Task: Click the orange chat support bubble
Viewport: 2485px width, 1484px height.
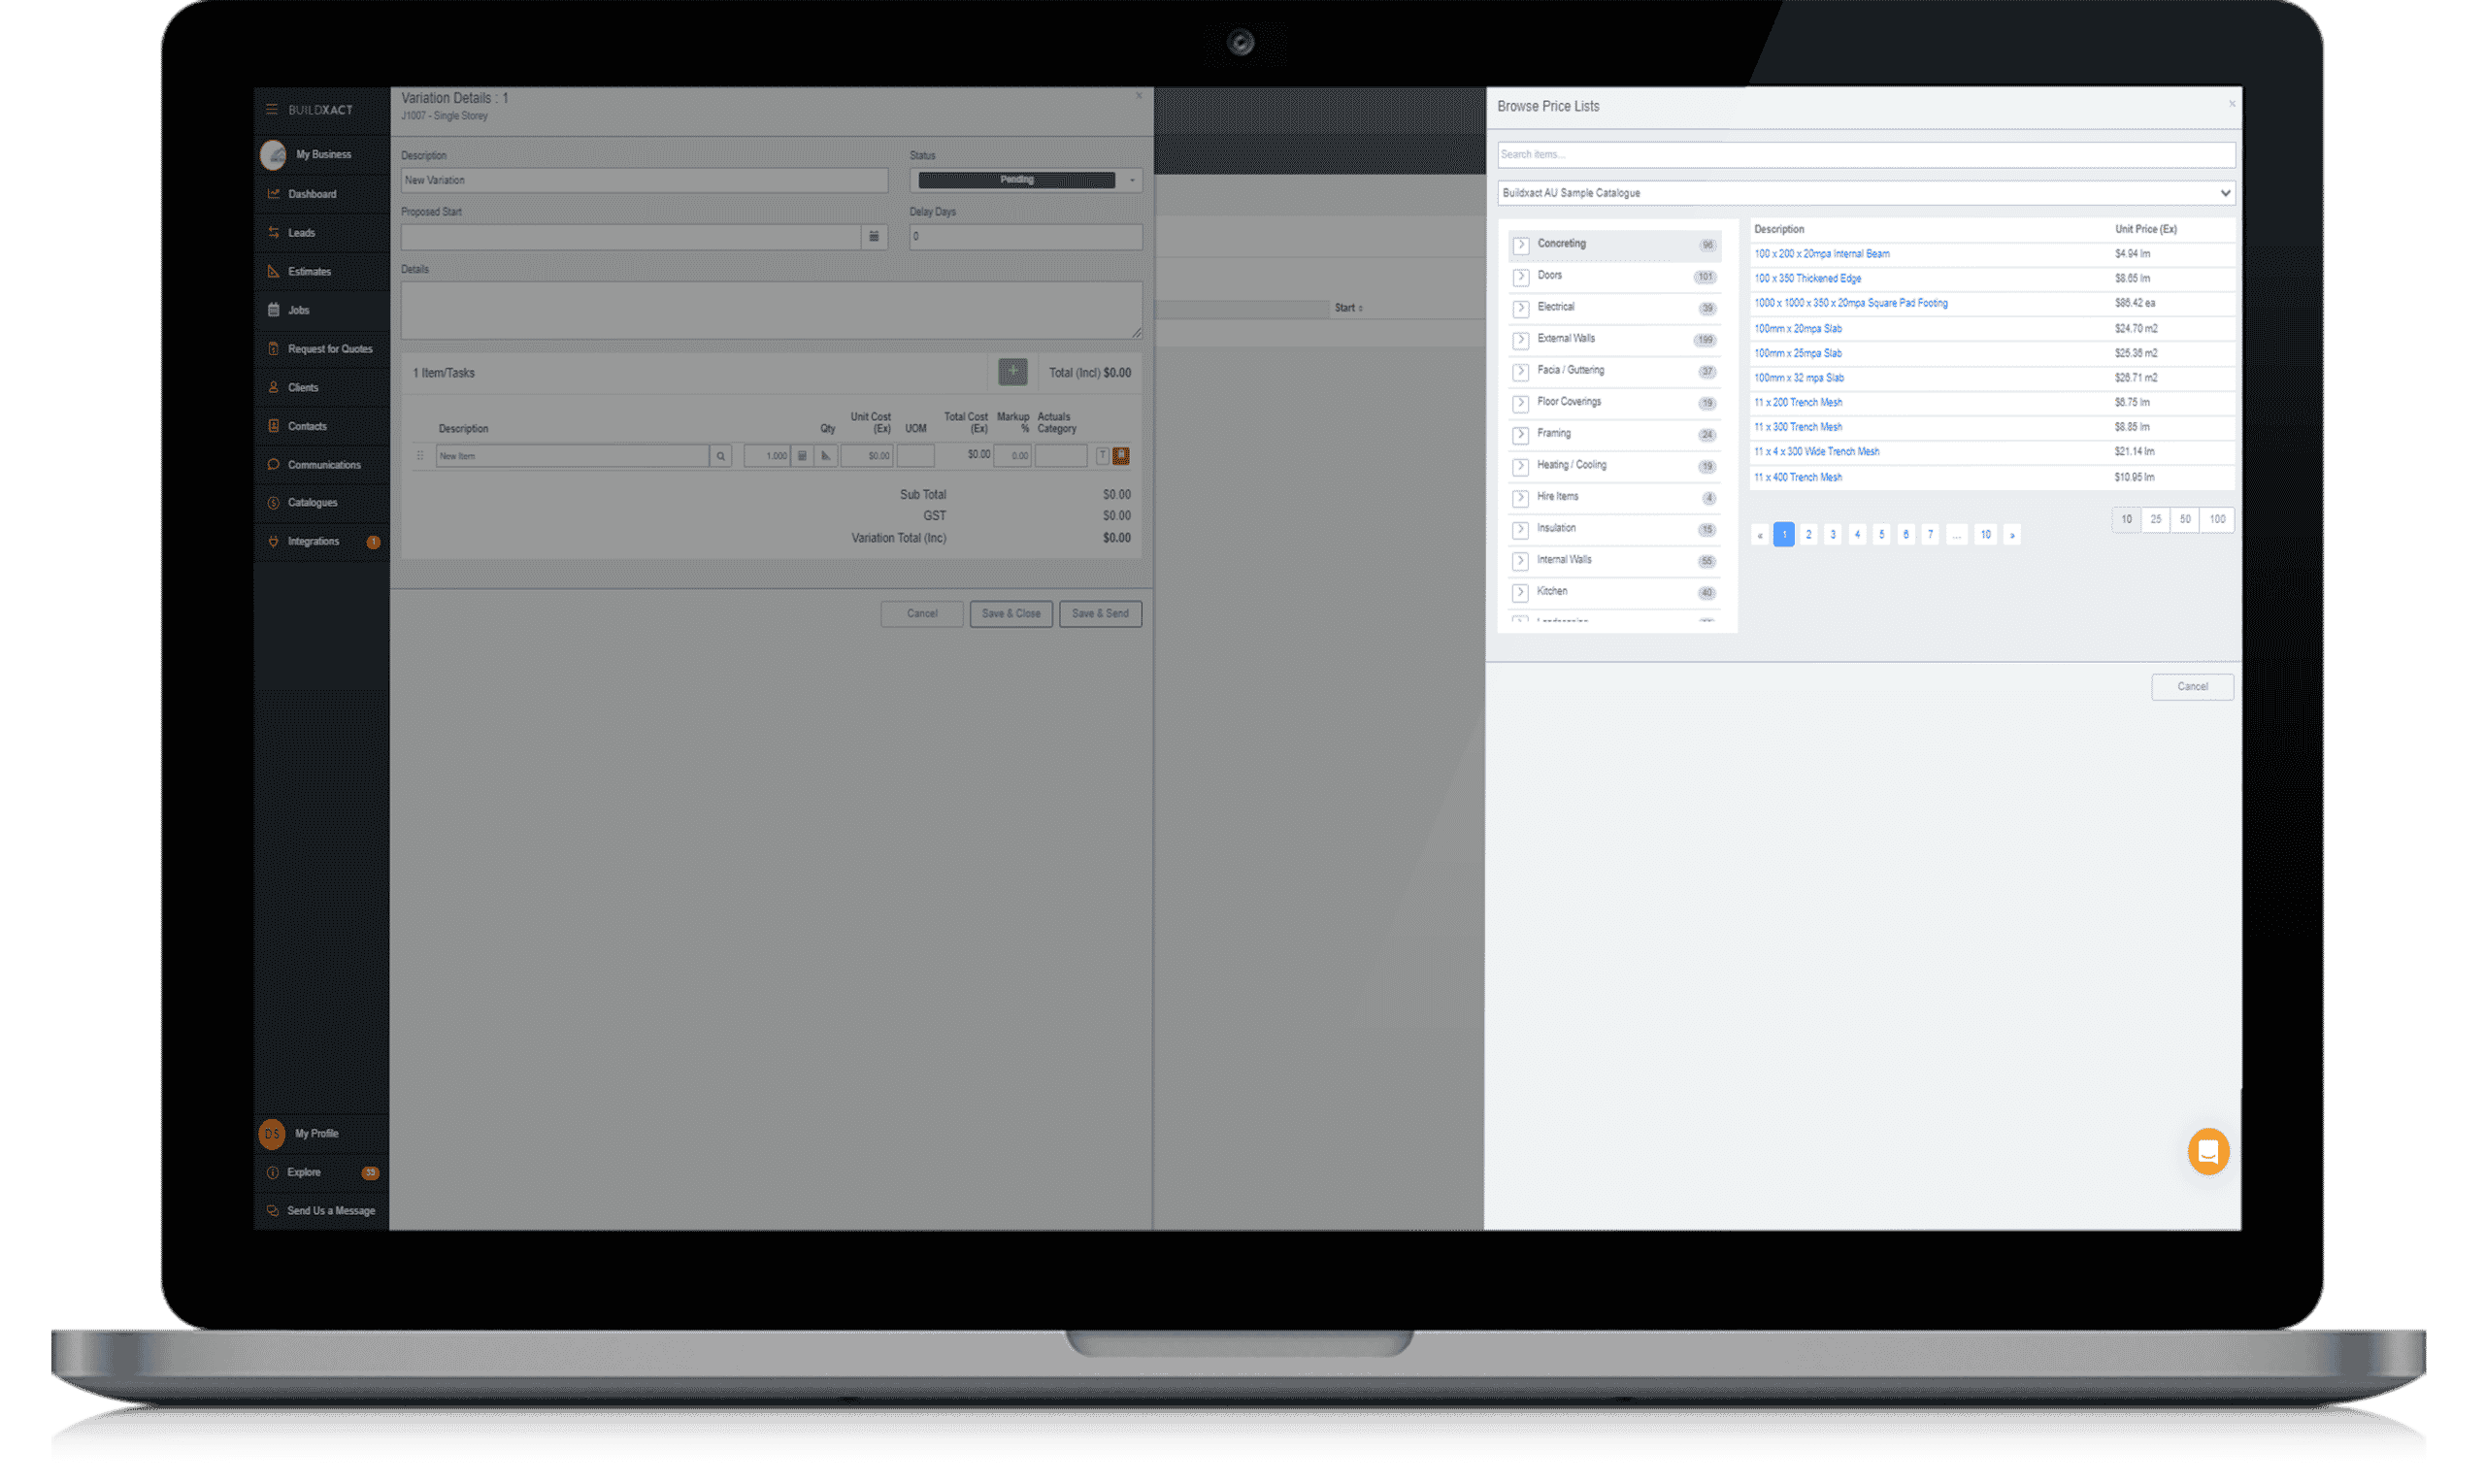Action: click(2208, 1152)
